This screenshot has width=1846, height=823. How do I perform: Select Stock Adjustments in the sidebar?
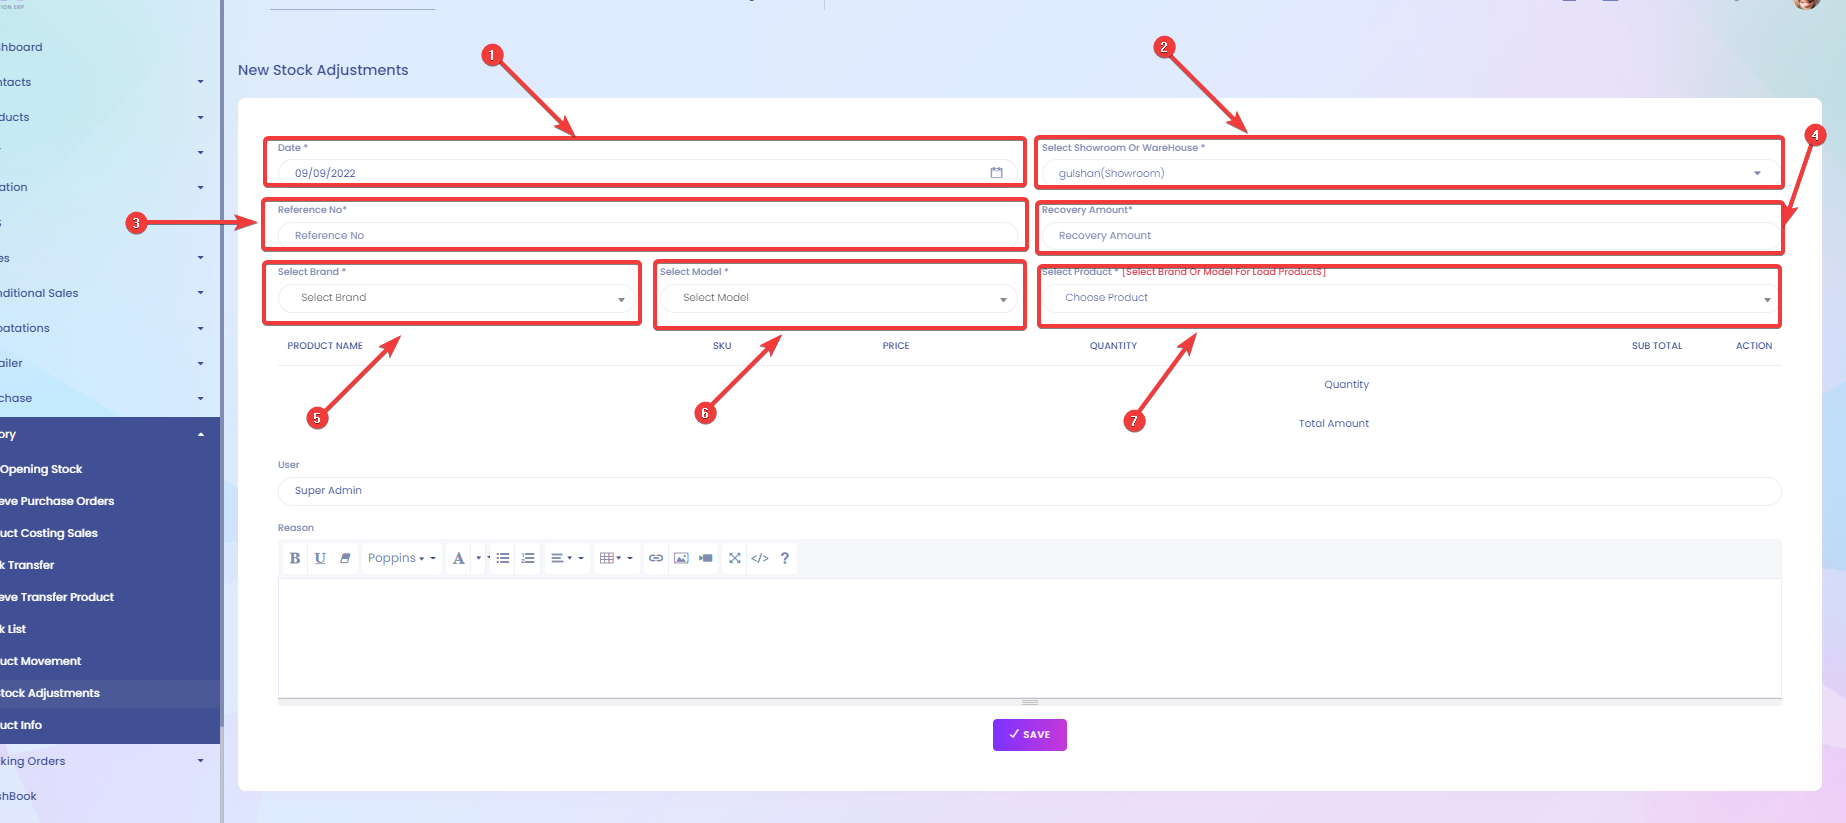pos(50,693)
